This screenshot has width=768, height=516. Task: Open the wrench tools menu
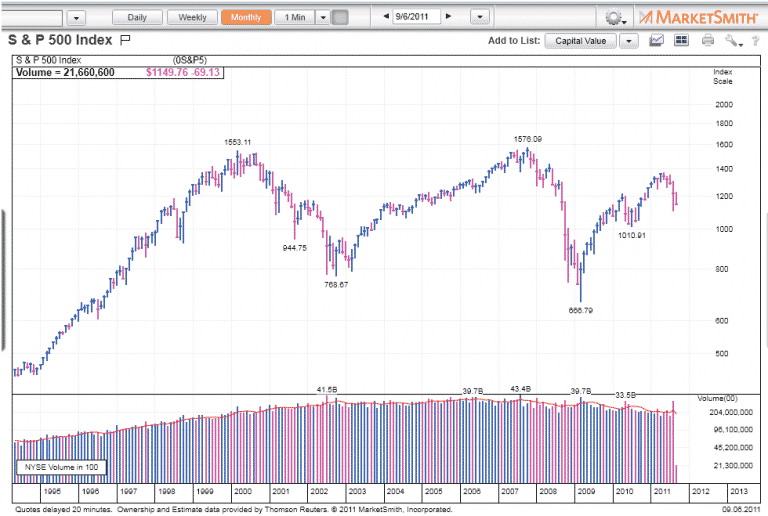pos(734,40)
